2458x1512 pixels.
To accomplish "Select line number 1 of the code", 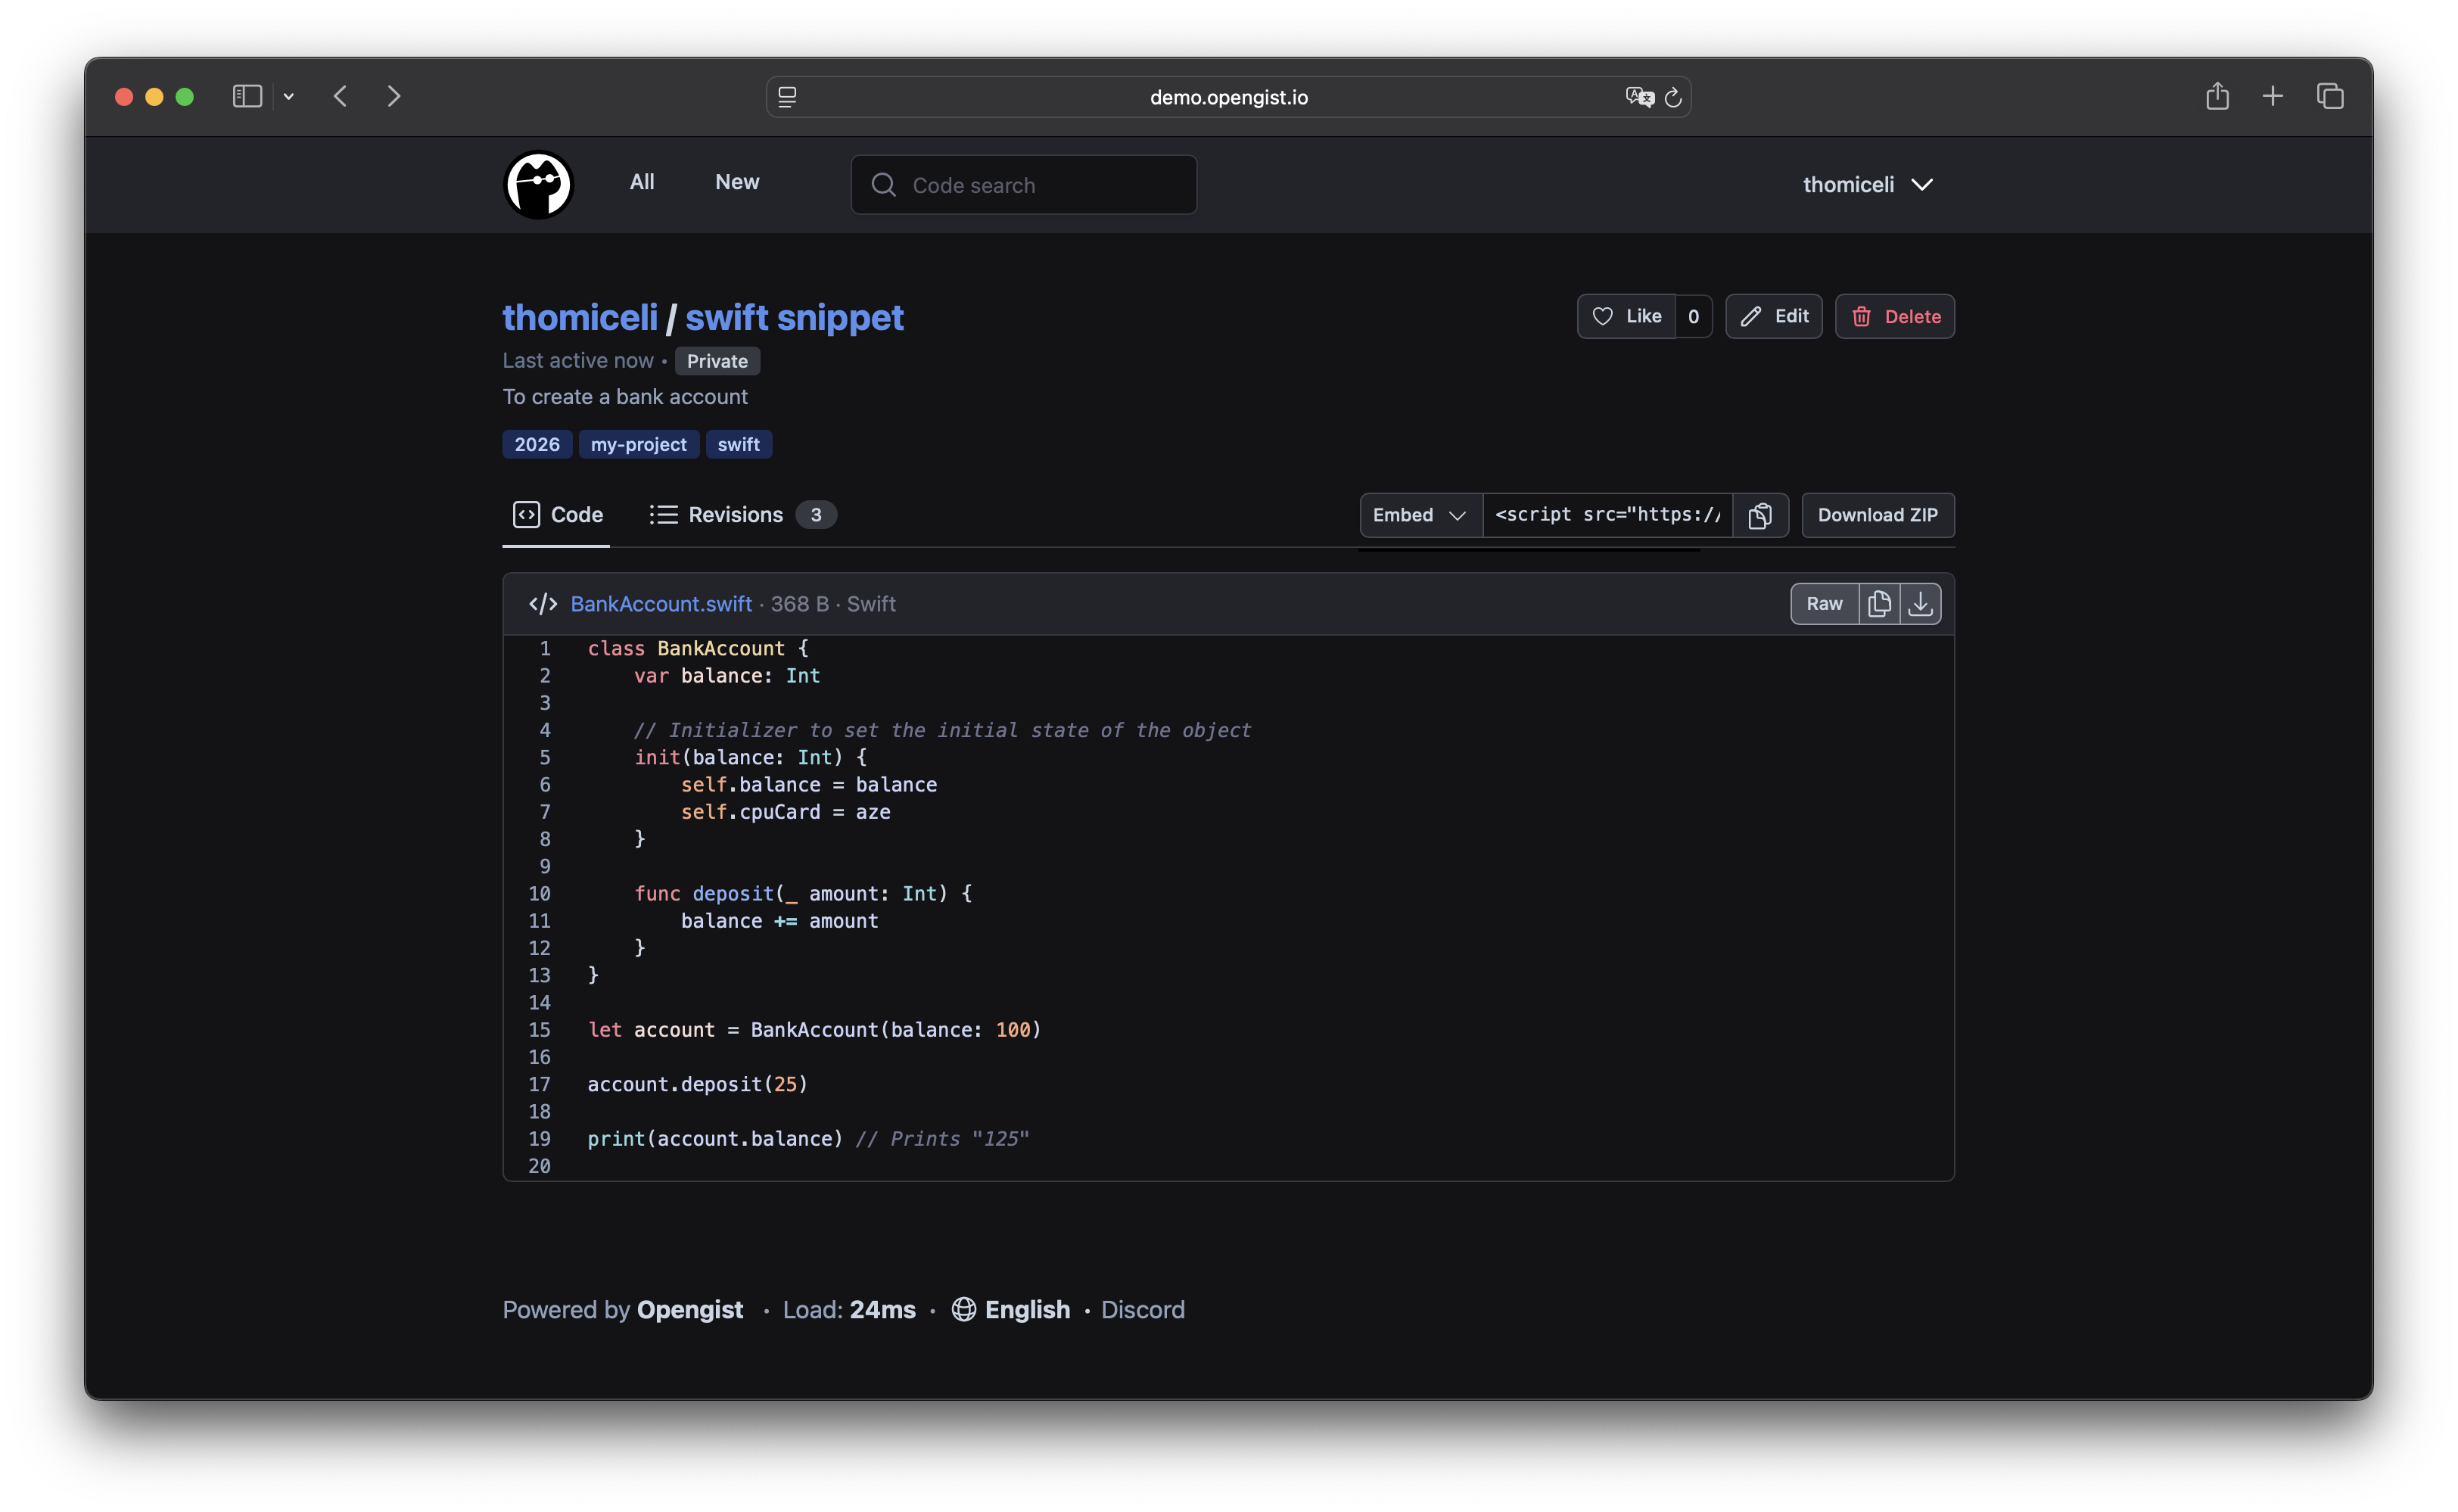I will [x=545, y=648].
